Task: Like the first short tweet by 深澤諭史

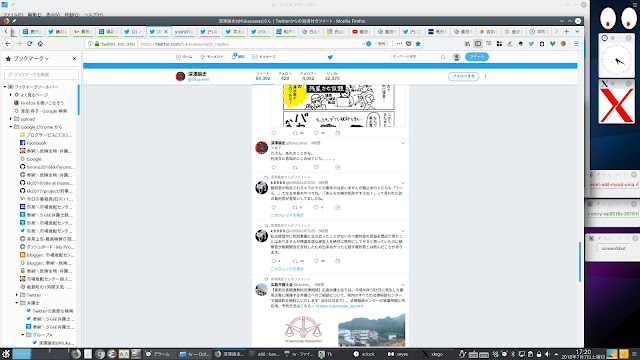Action: coord(316,167)
